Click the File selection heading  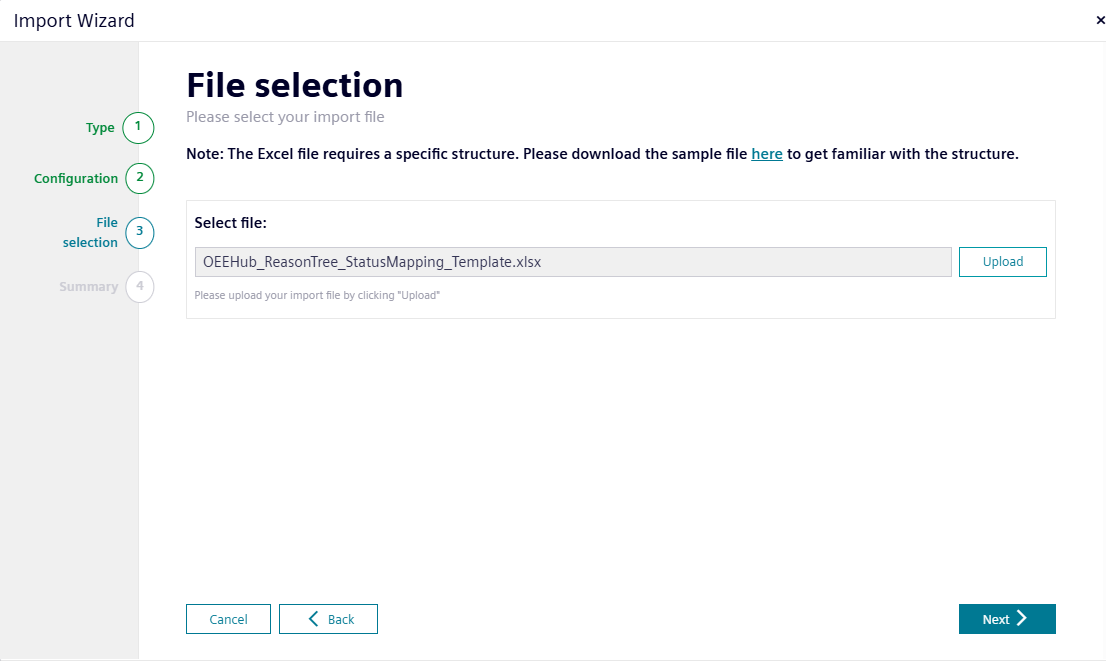[x=294, y=85]
